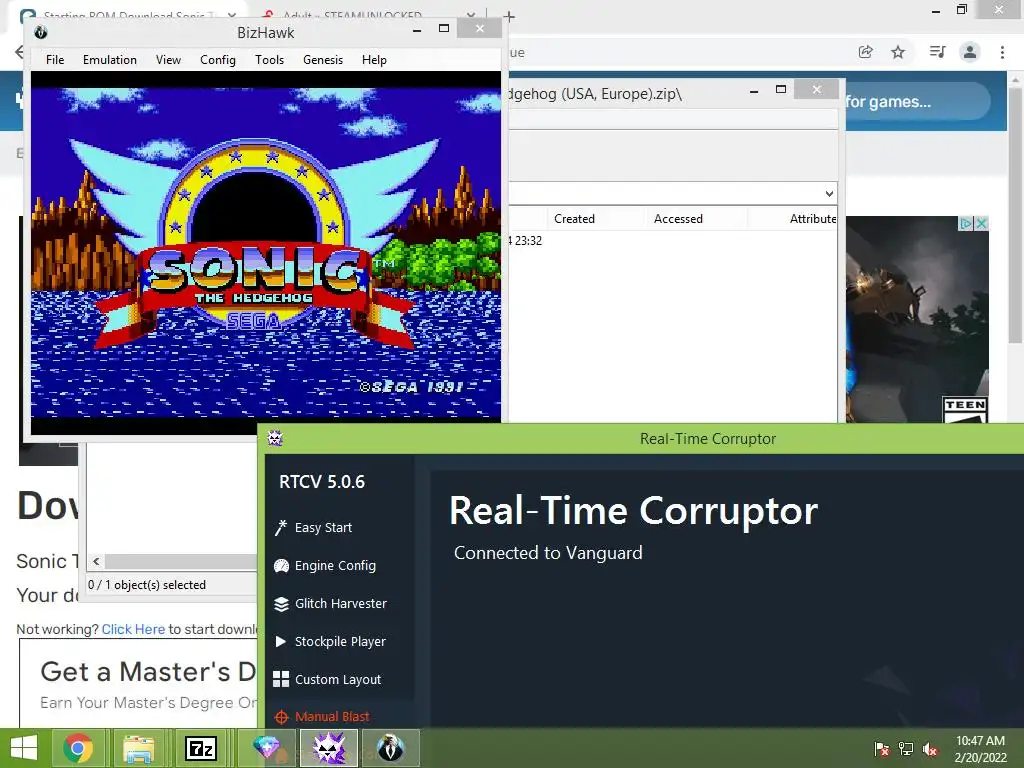
Task: Switch to BizHawk taskbar icon
Action: click(391, 748)
